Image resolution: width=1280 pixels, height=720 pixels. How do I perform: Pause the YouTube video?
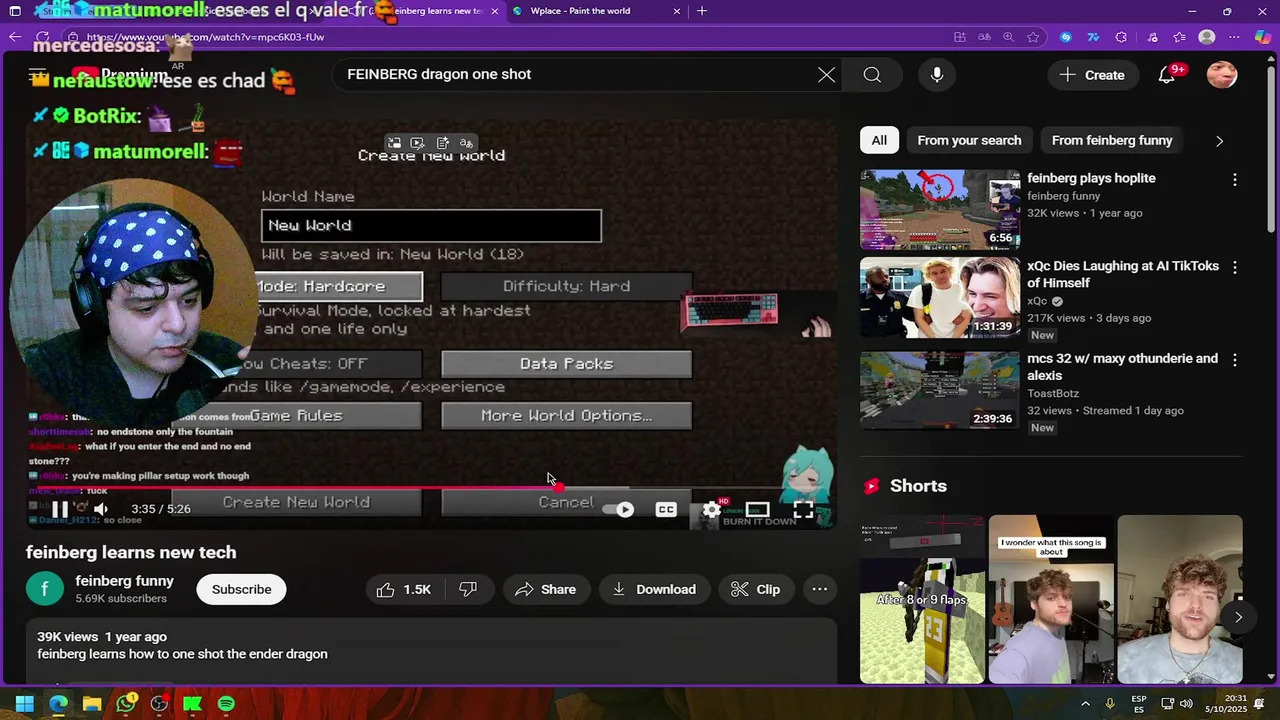(x=60, y=509)
